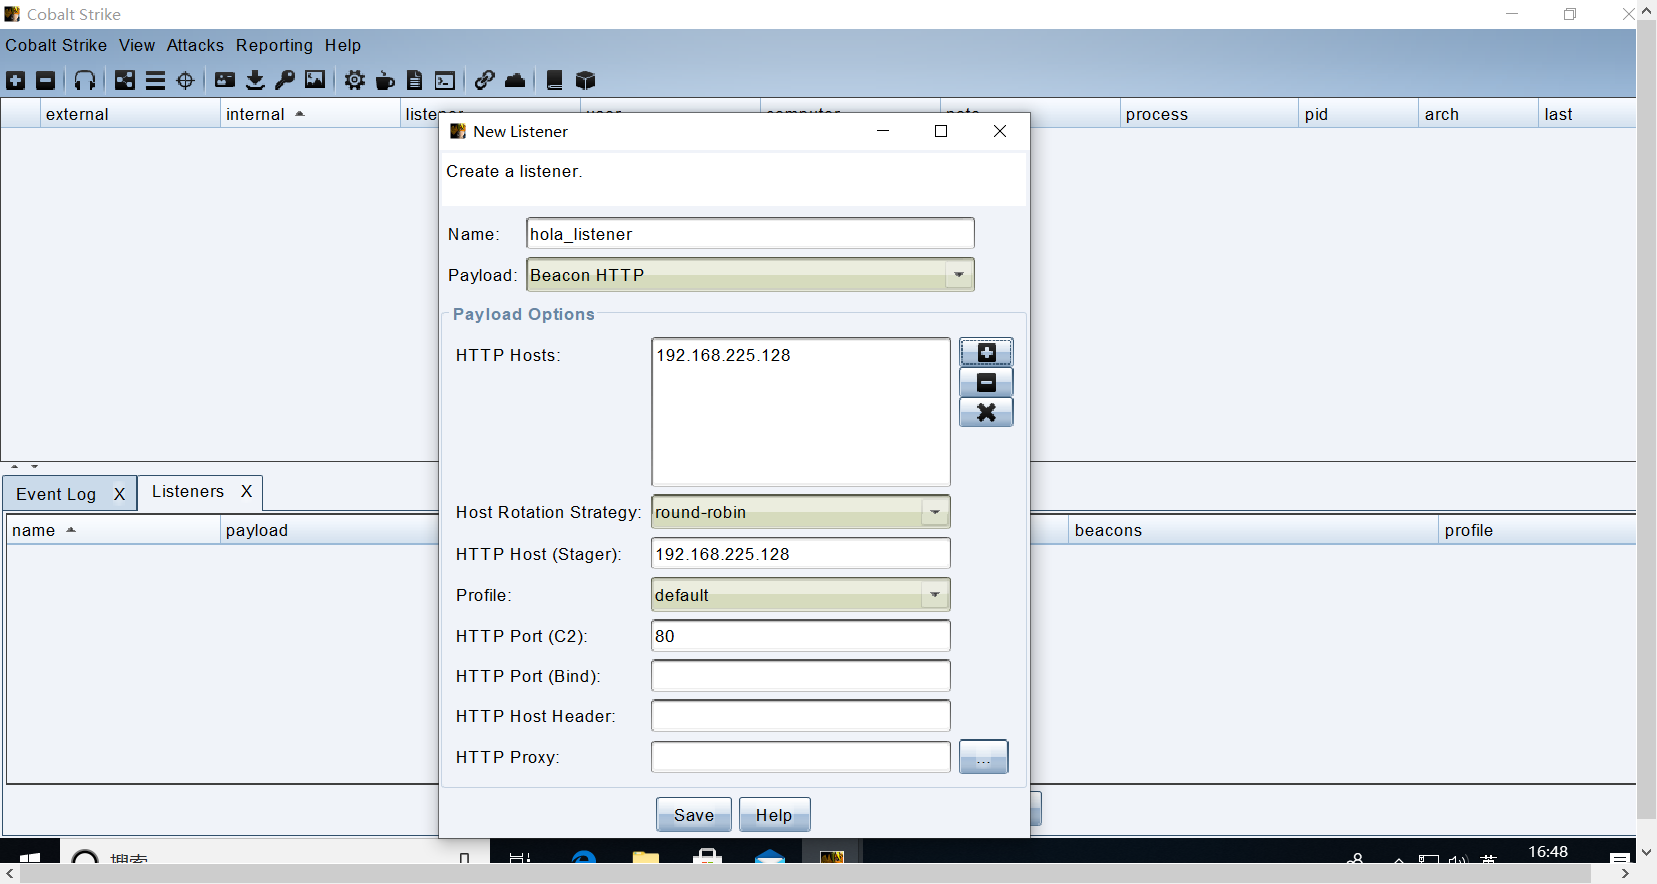The height and width of the screenshot is (884, 1657).
Task: Open Mail app from the taskbar
Action: [770, 857]
